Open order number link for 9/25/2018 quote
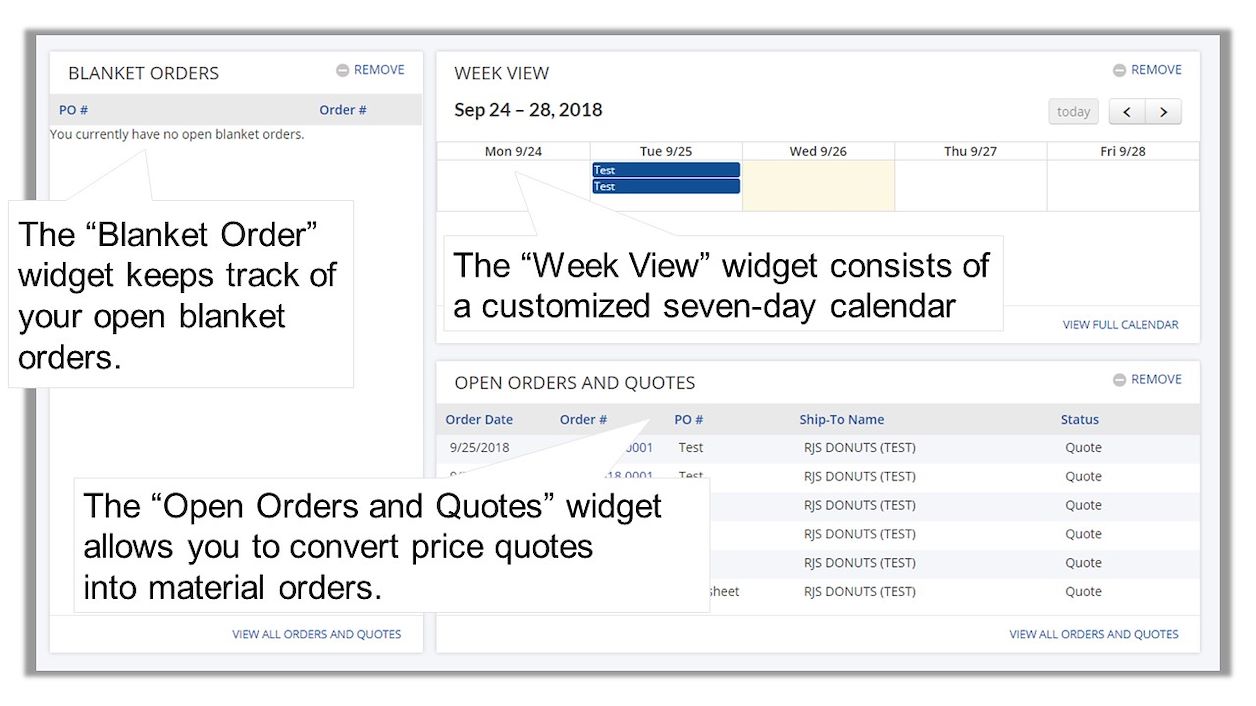Viewport: 1256px width, 706px height. 636,448
